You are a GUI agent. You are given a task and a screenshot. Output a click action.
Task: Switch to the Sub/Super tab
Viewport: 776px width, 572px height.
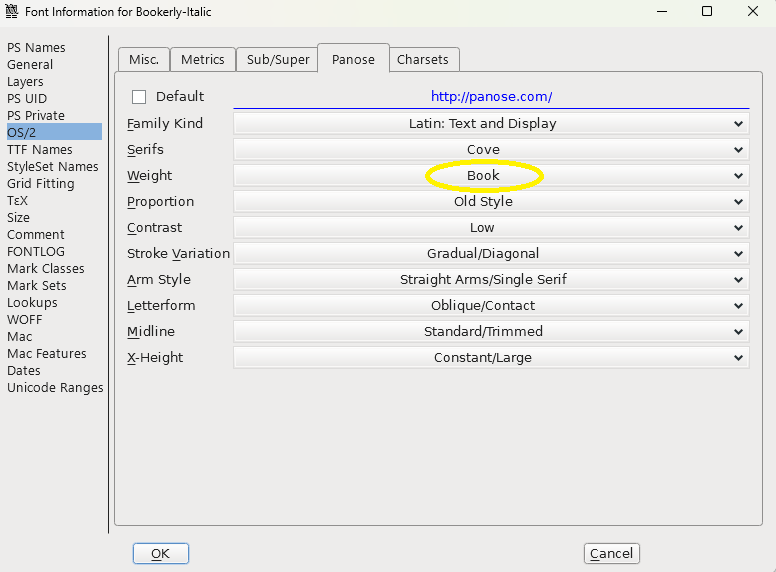tap(278, 60)
